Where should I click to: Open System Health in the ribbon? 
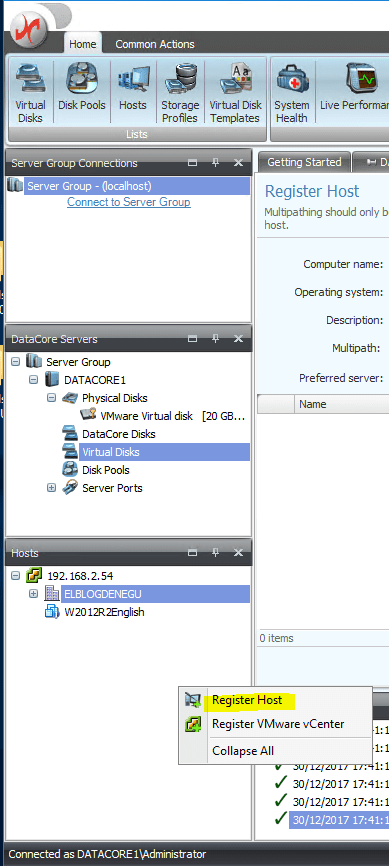pyautogui.click(x=291, y=93)
